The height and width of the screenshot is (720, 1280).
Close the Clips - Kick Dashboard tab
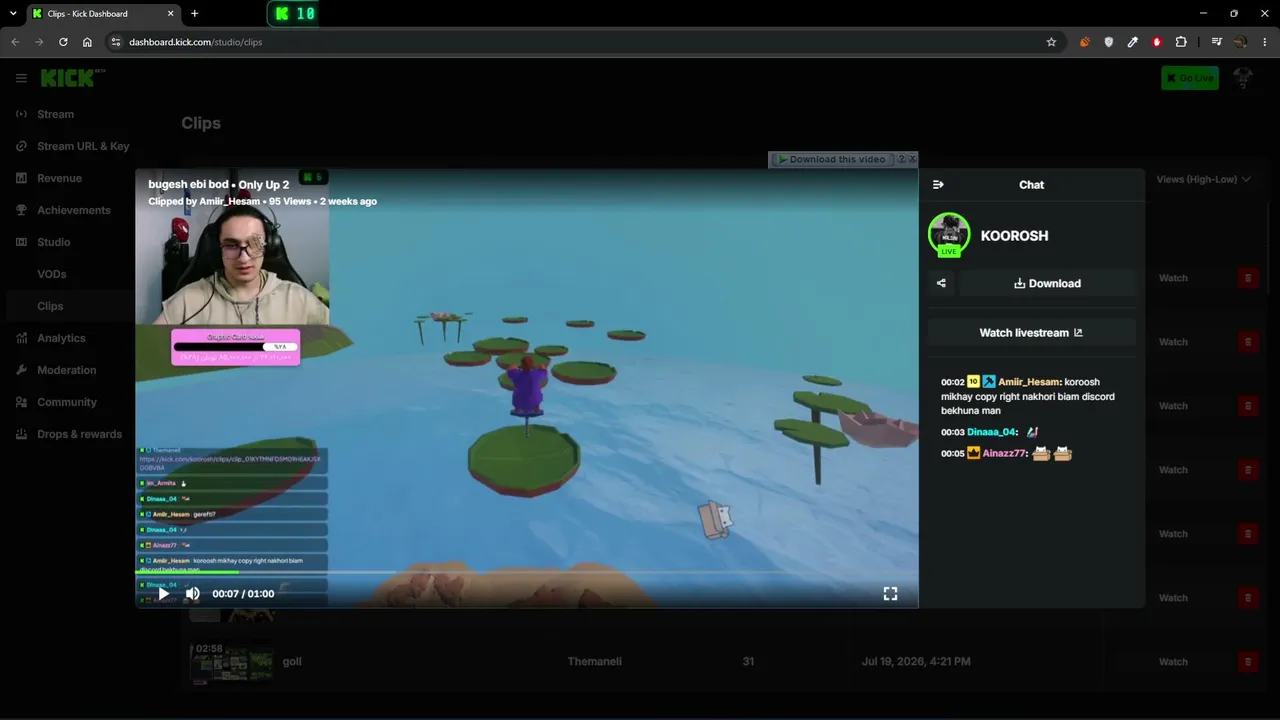click(171, 14)
